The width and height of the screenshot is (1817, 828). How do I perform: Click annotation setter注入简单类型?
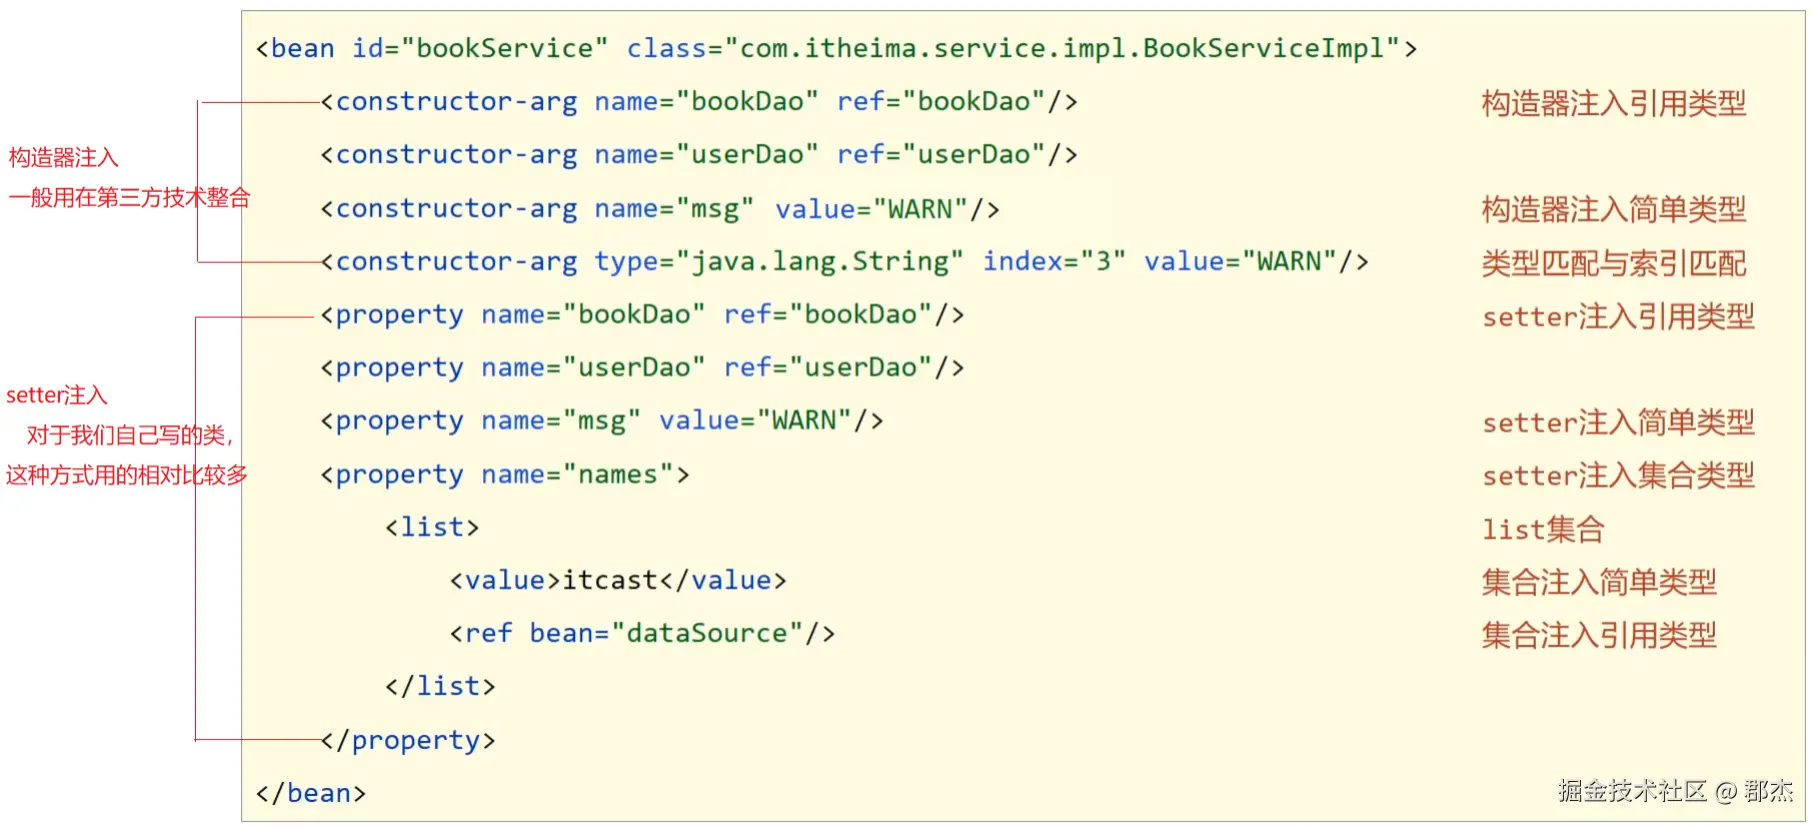1618,422
